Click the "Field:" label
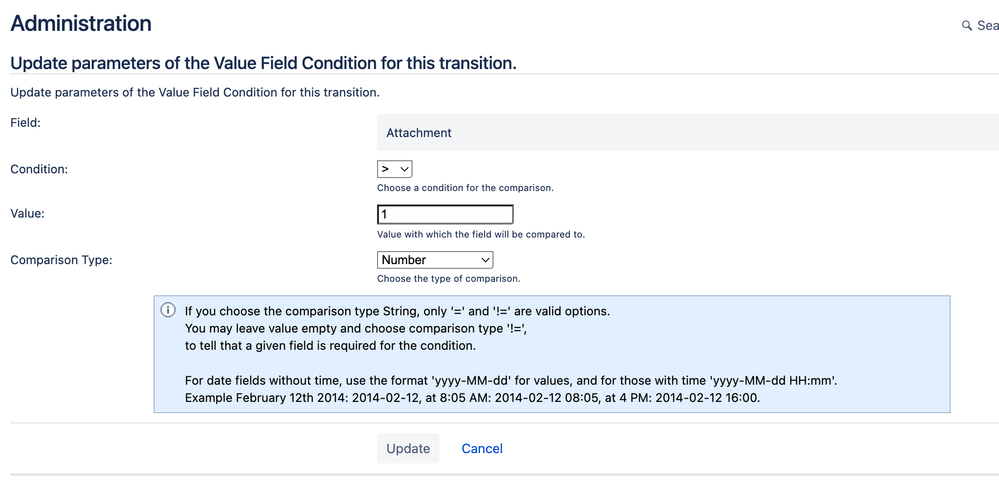The height and width of the screenshot is (491, 999). pyautogui.click(x=25, y=123)
